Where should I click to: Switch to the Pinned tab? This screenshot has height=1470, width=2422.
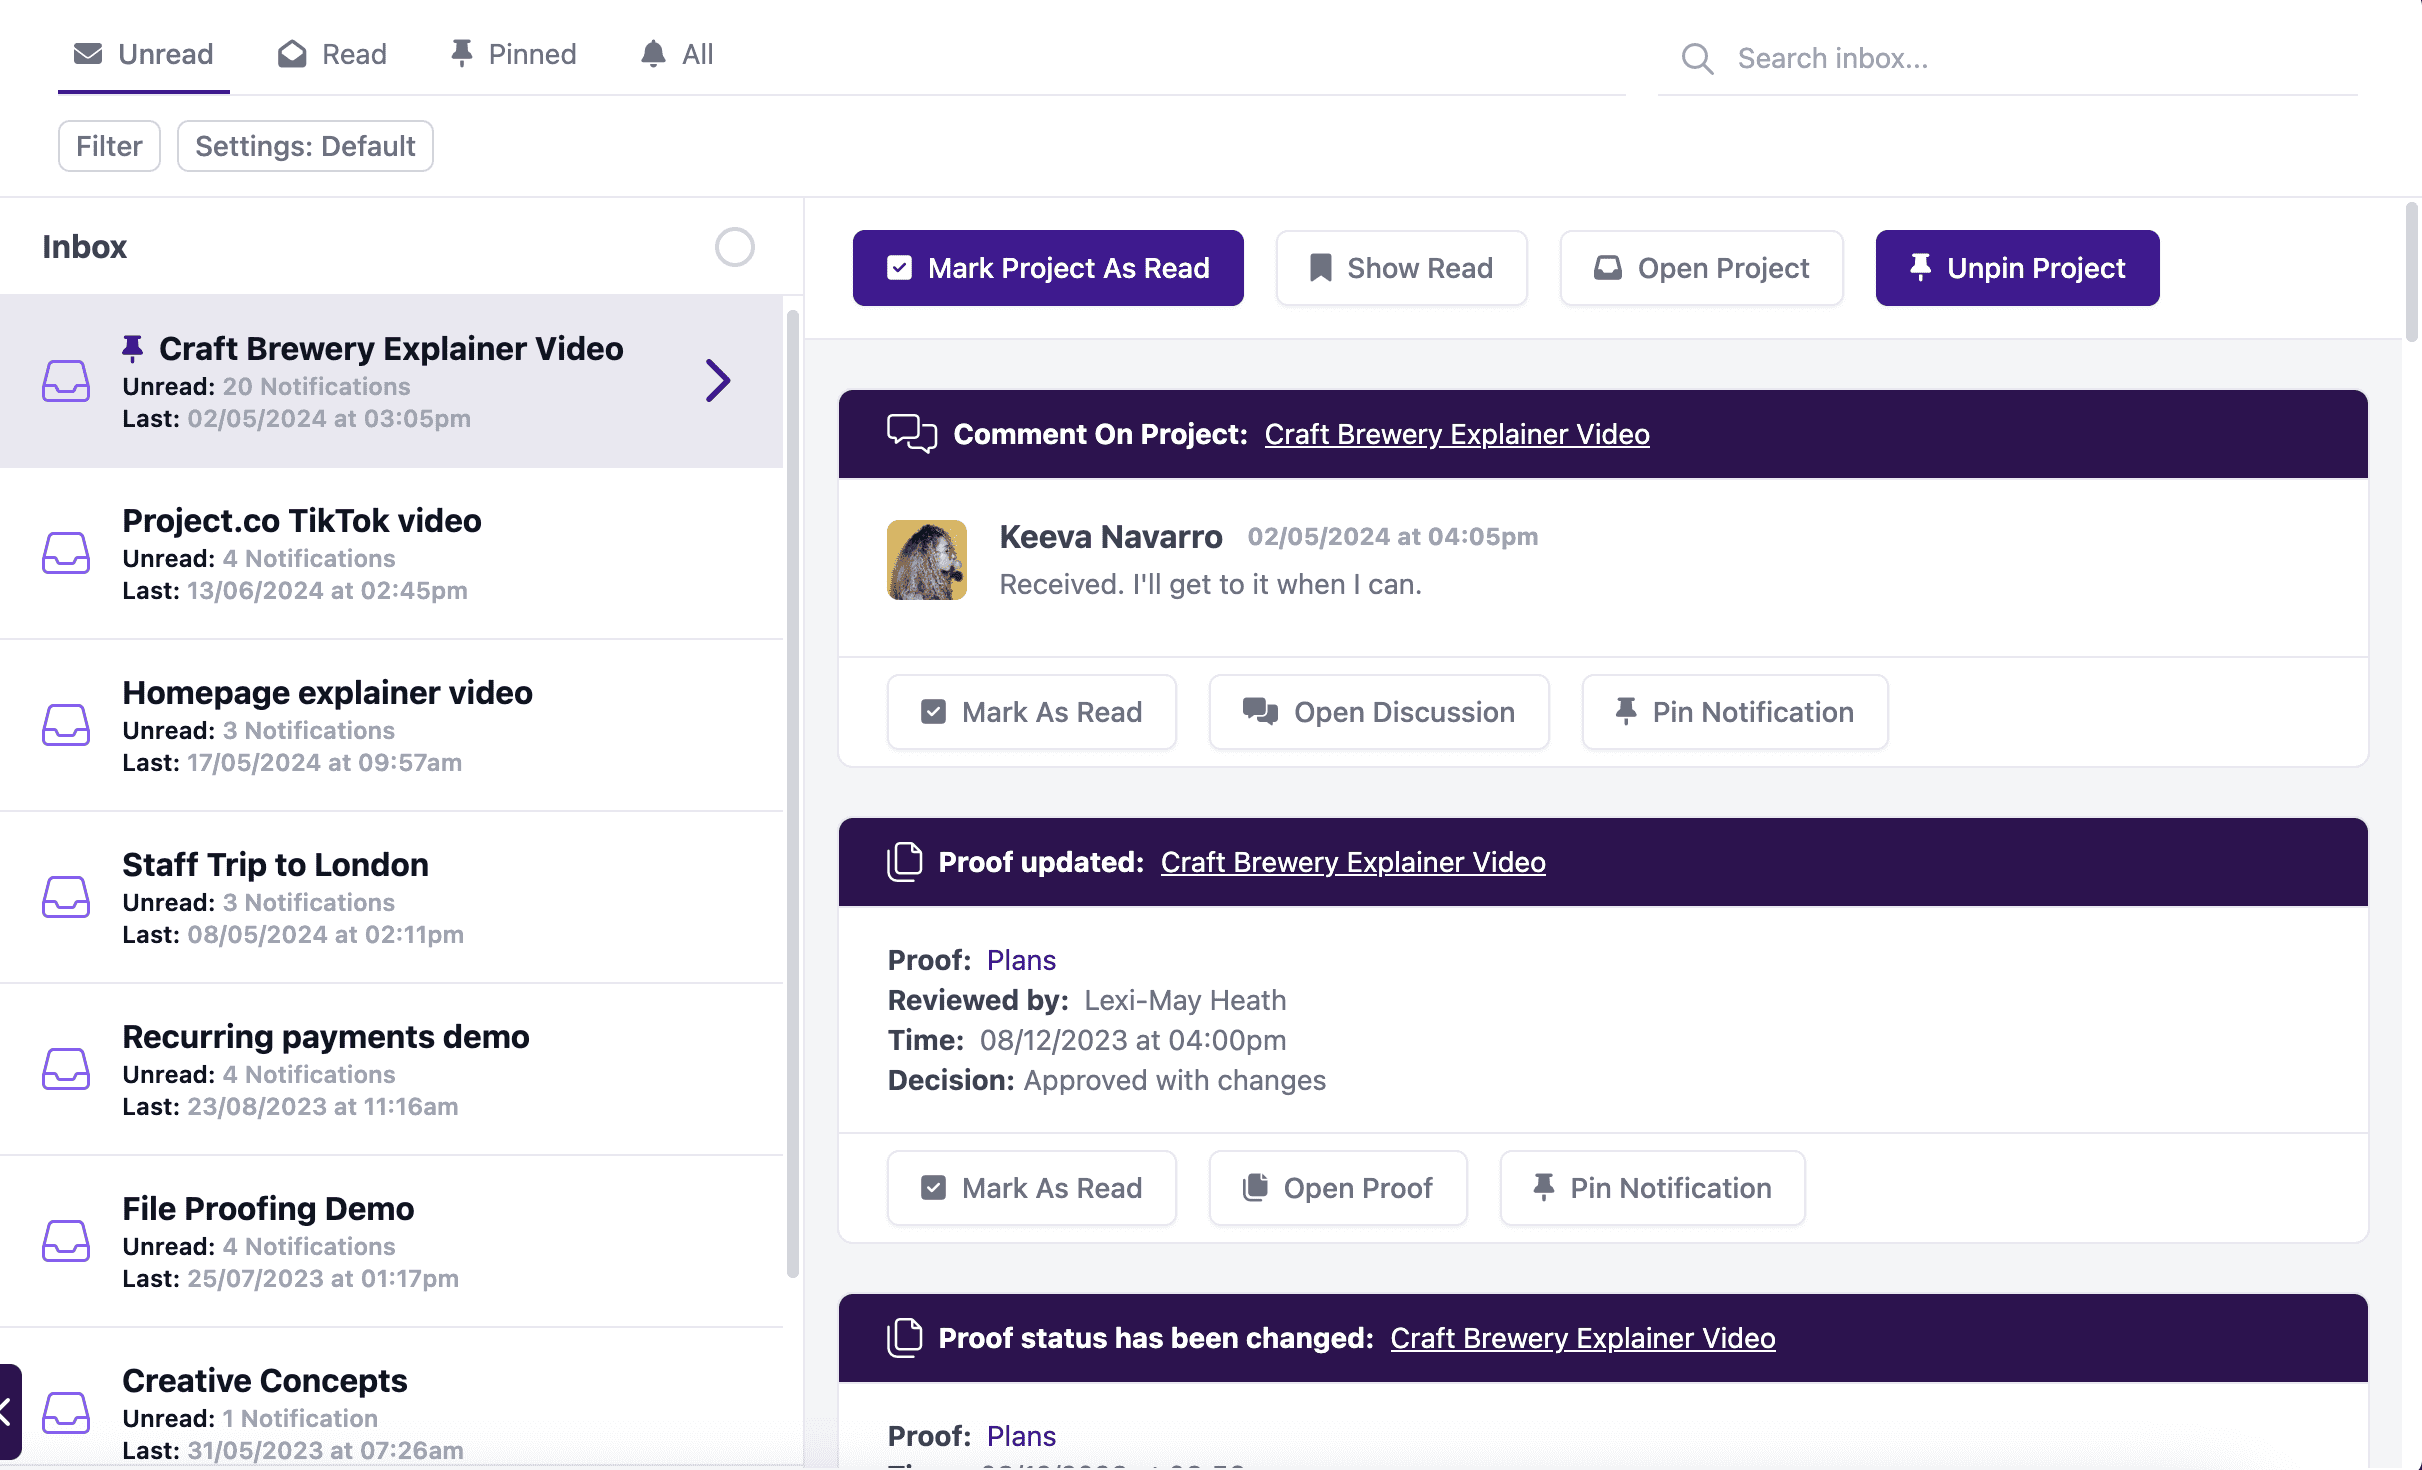pyautogui.click(x=513, y=54)
